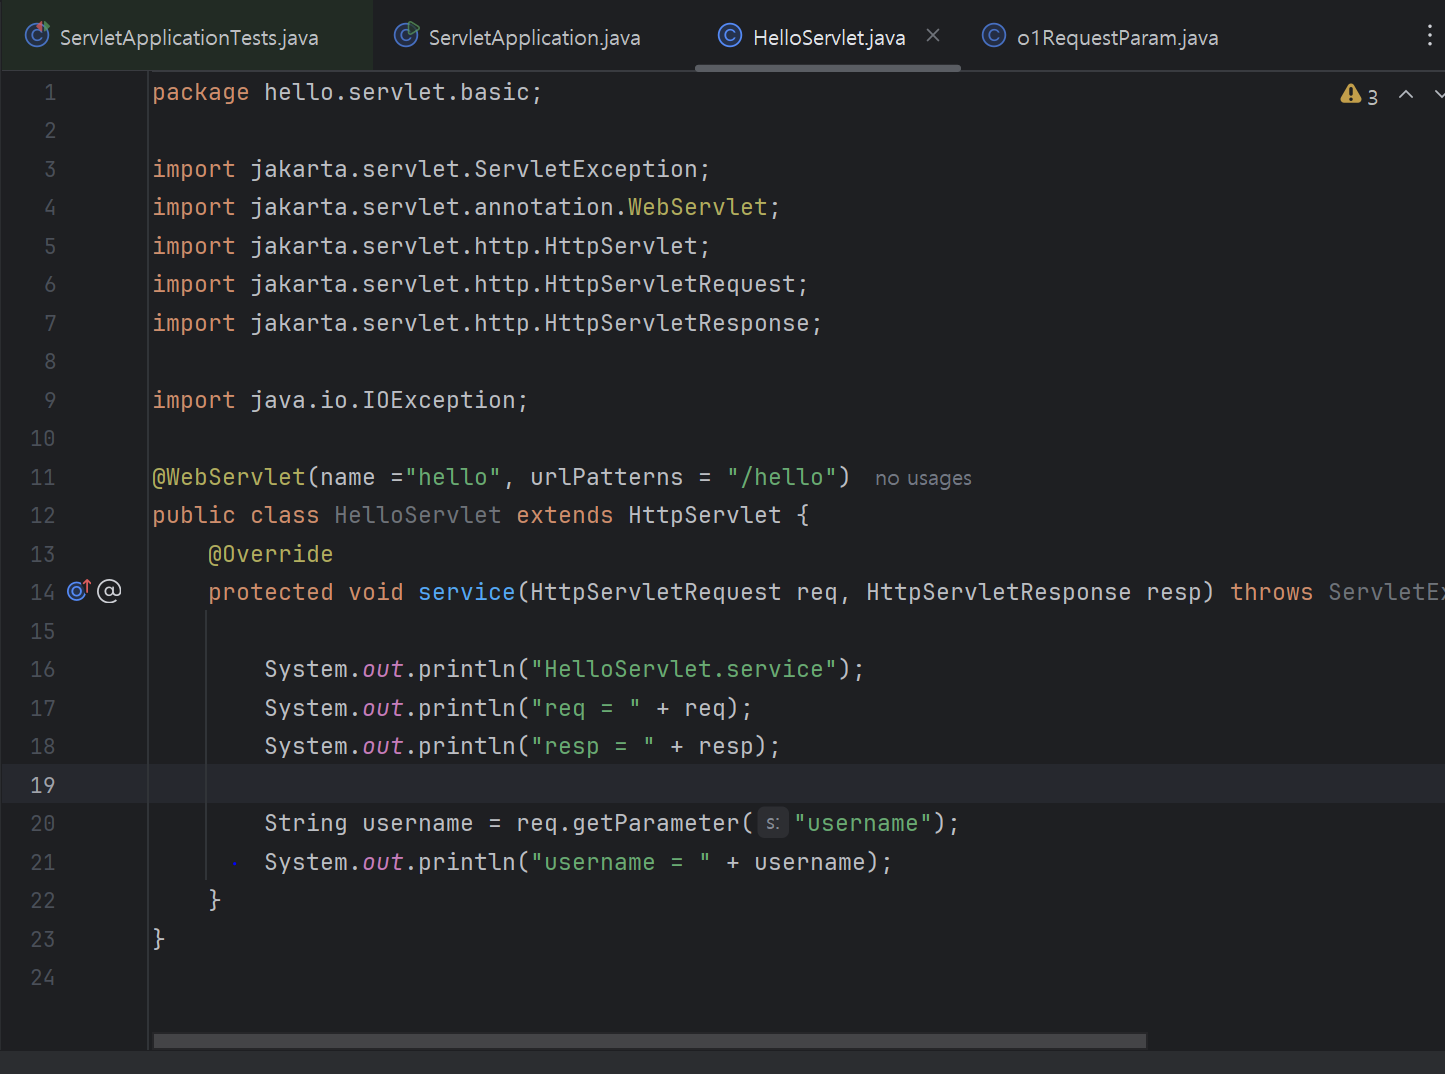
Task: Click the package hello.servlet.basic declaration
Action: (x=347, y=92)
